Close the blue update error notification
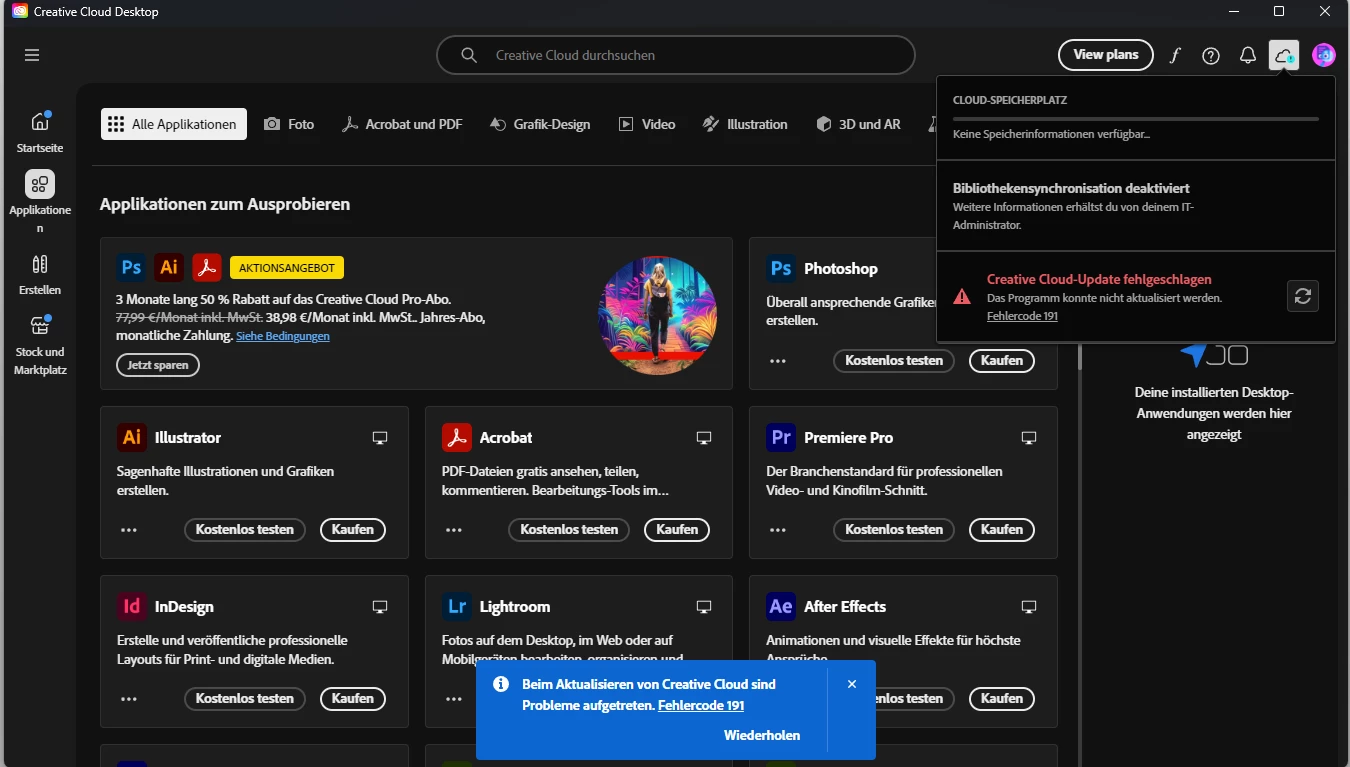1350x767 pixels. click(852, 684)
